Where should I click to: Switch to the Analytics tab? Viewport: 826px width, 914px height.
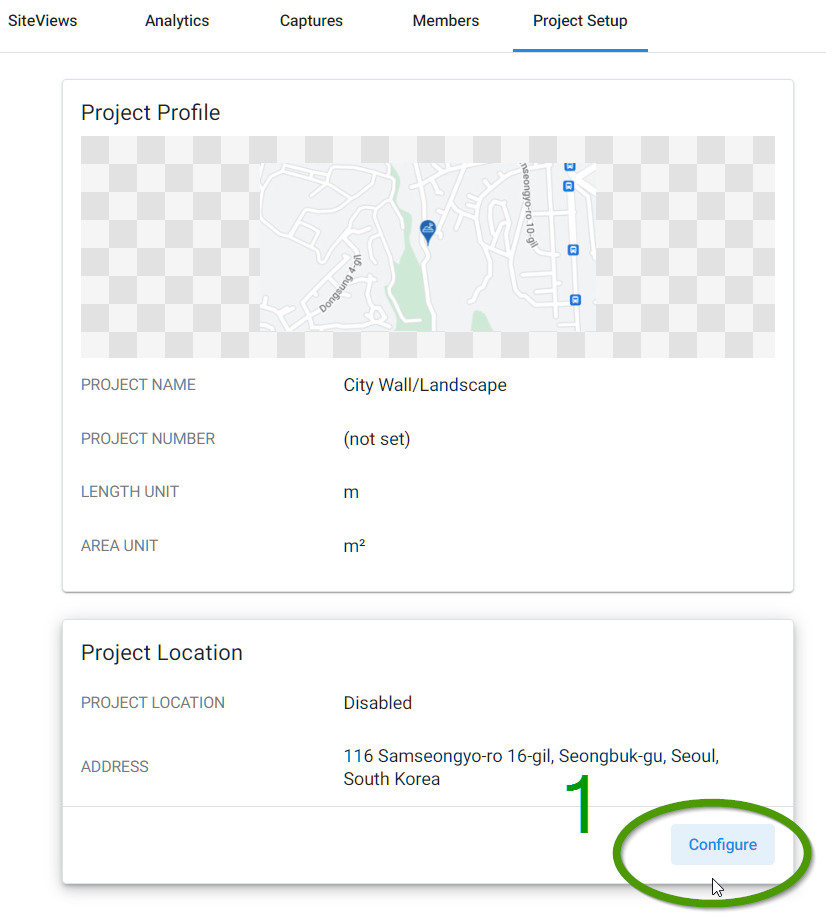pos(177,21)
